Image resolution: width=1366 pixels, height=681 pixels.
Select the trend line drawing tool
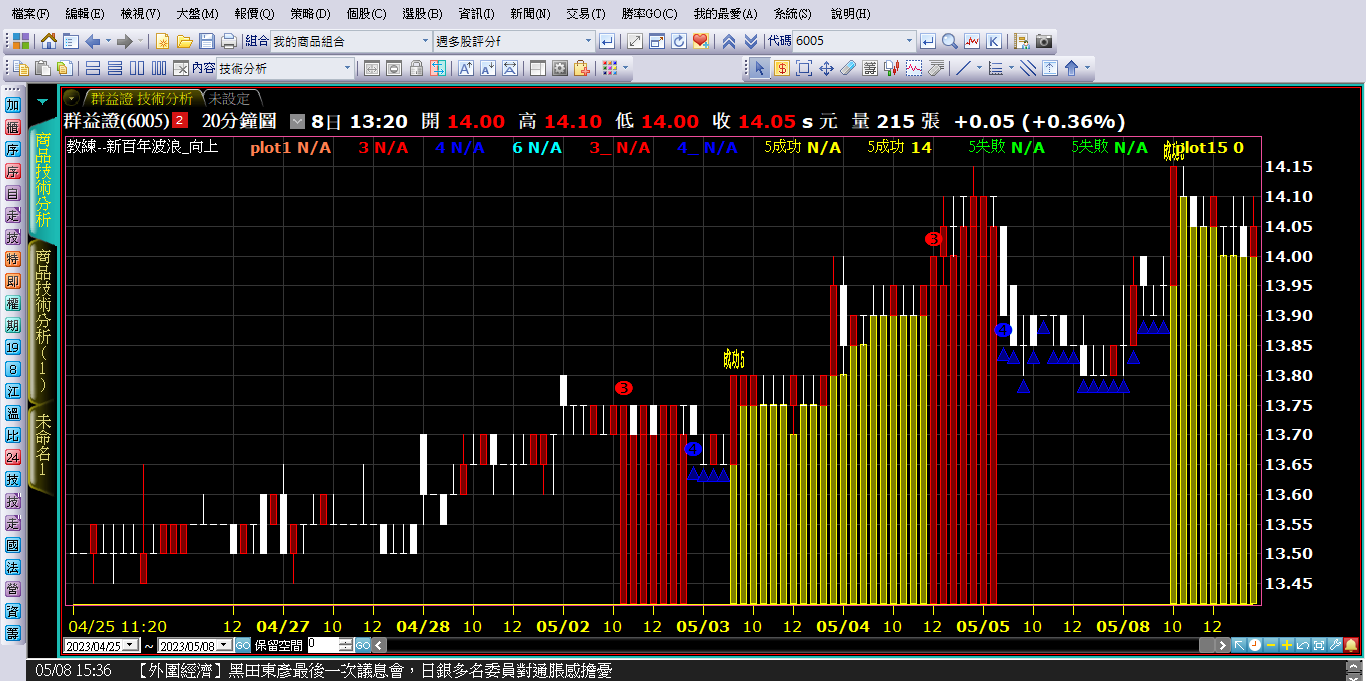(963, 68)
